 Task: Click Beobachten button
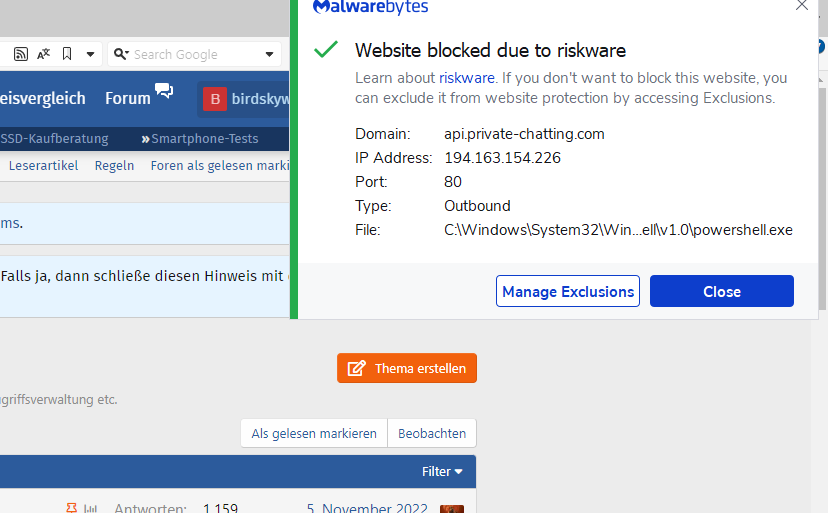point(432,433)
